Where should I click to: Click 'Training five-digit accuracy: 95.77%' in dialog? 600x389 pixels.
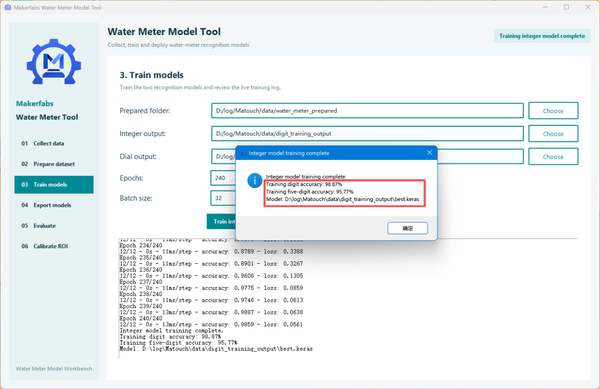coord(310,192)
